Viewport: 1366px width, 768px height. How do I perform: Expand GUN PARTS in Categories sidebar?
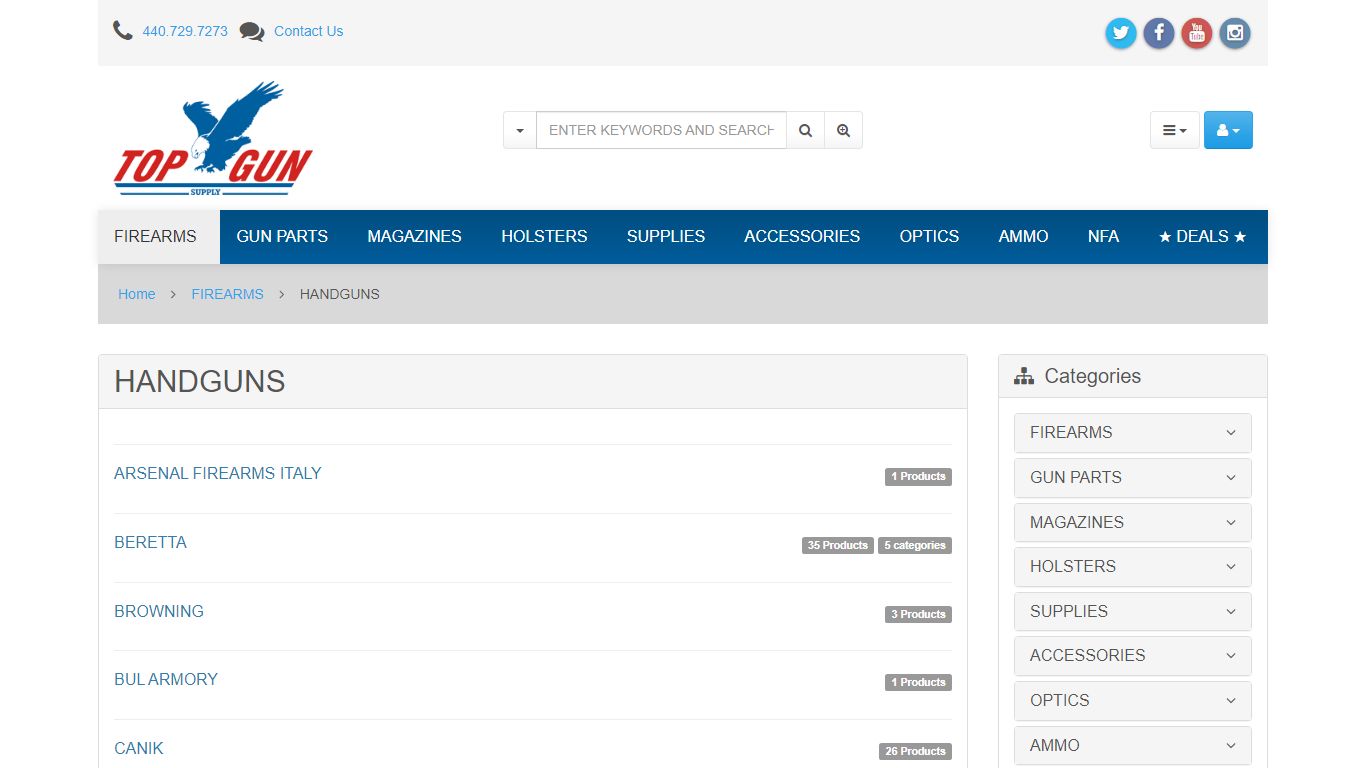pos(1133,478)
